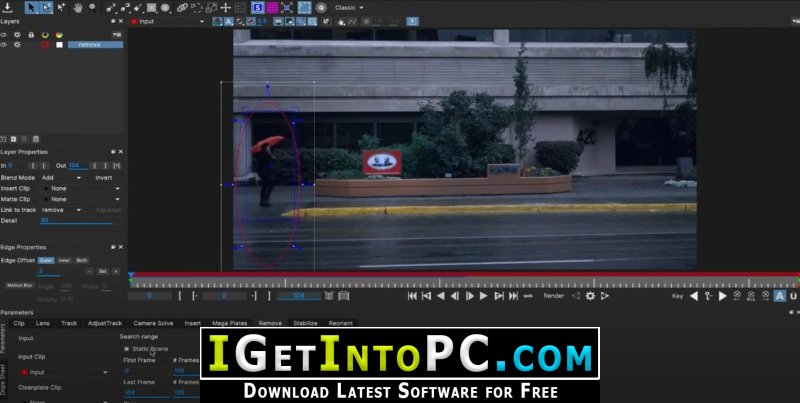Click the Detail value slider
This screenshot has width=800, height=403.
(76, 220)
